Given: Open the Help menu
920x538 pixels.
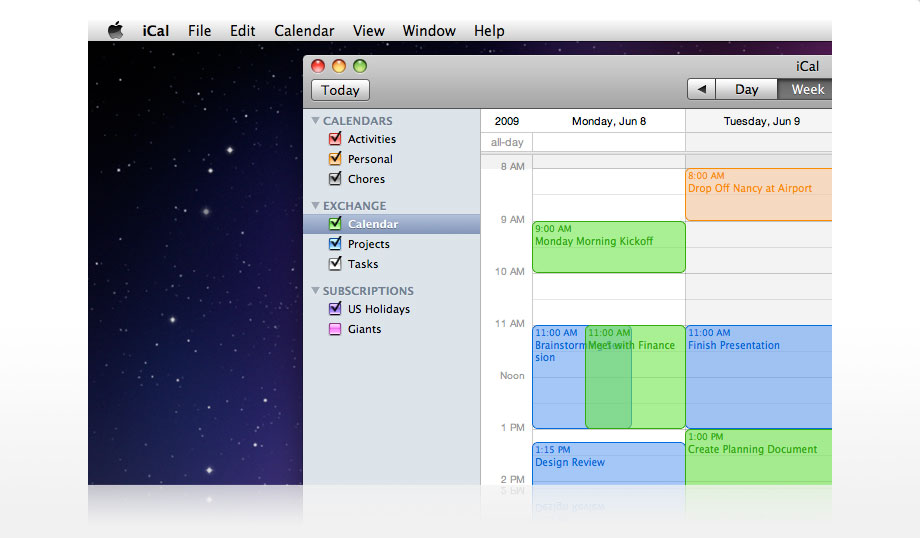Looking at the screenshot, I should pos(489,31).
